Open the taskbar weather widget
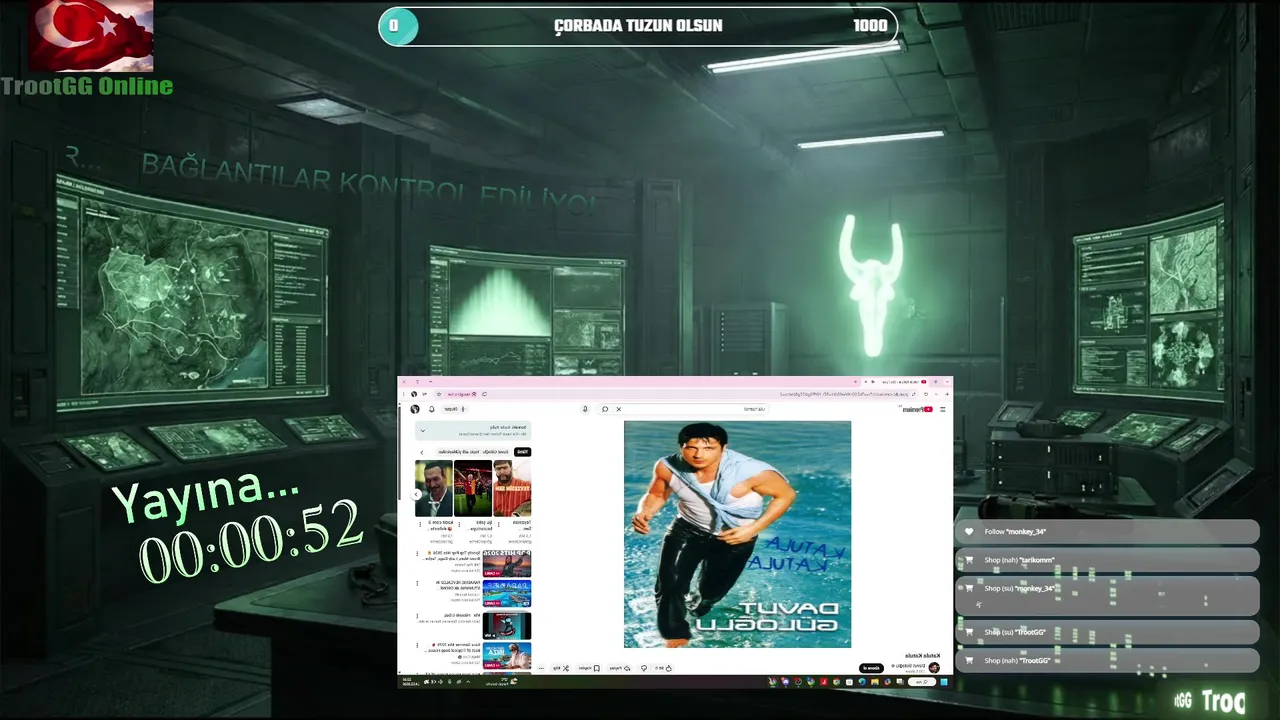The height and width of the screenshot is (720, 1280). [502, 682]
